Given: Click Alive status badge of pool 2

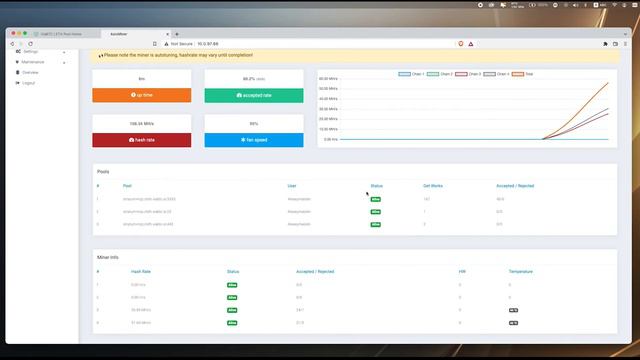Looking at the screenshot, I should coord(376,212).
